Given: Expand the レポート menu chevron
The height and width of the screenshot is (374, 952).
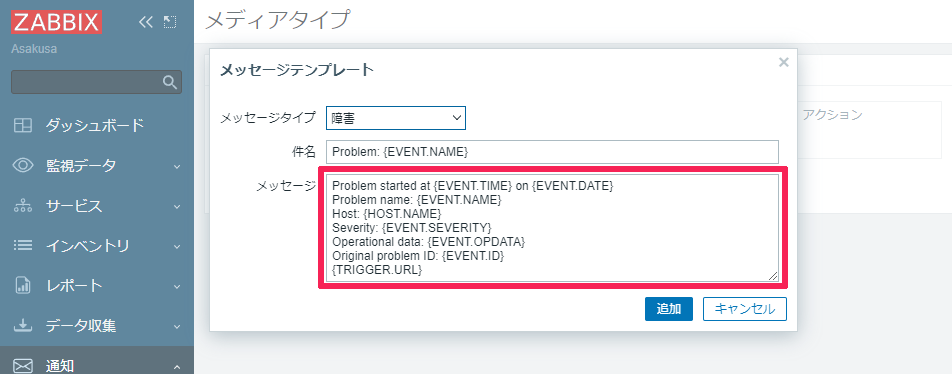Looking at the screenshot, I should 177,286.
